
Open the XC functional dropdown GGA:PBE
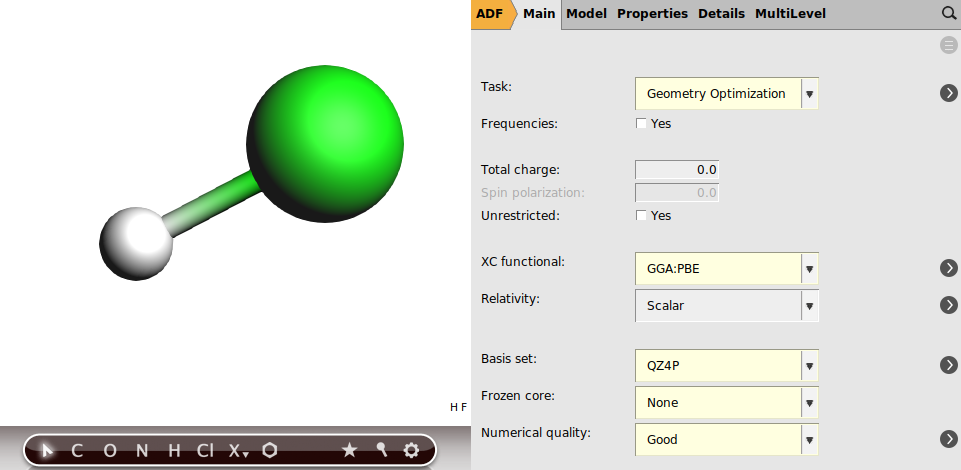(727, 268)
